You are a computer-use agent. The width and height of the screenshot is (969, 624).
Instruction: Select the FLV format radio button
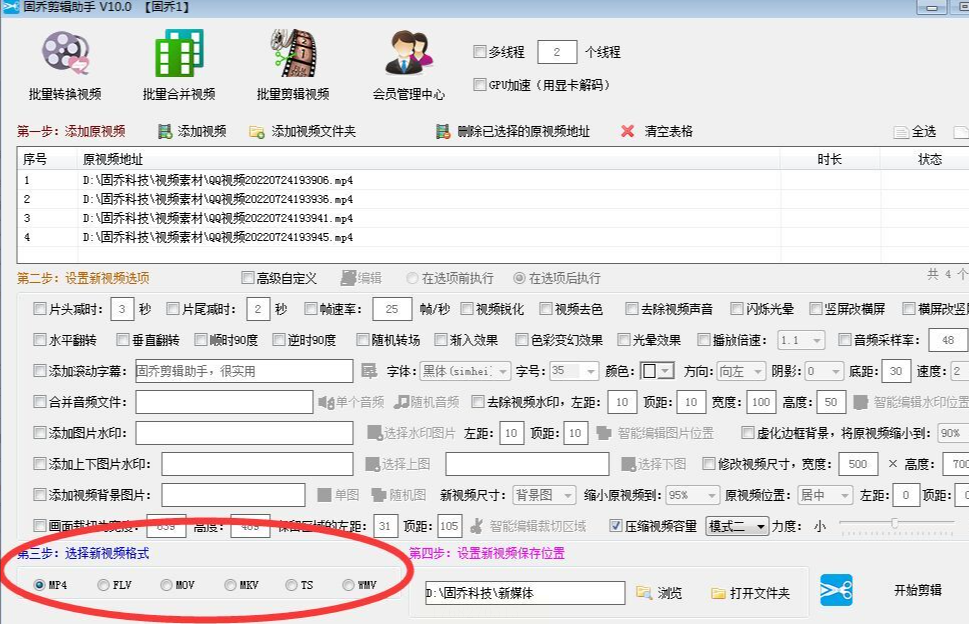[103, 585]
